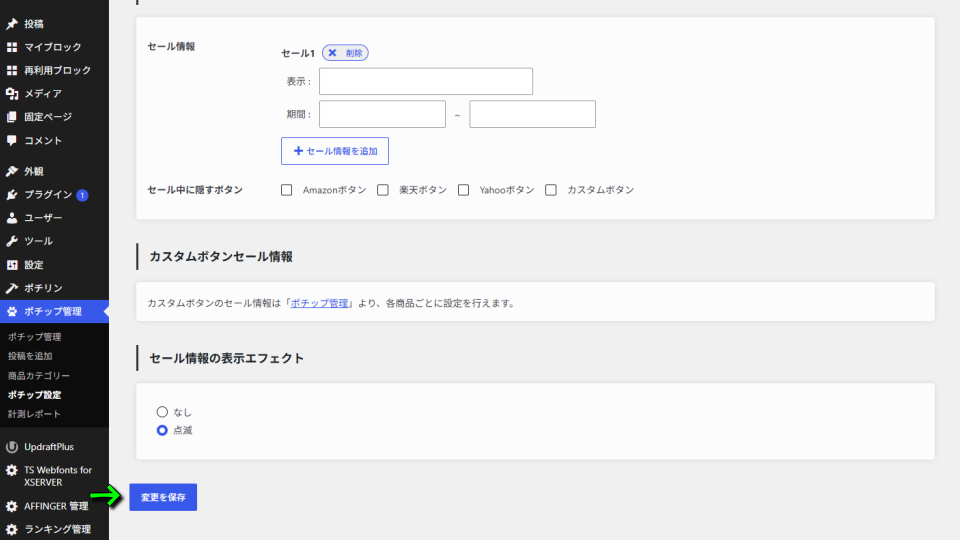Click the 外観 paintbrush icon
Screen dimensions: 960x540
pyautogui.click(x=12, y=171)
